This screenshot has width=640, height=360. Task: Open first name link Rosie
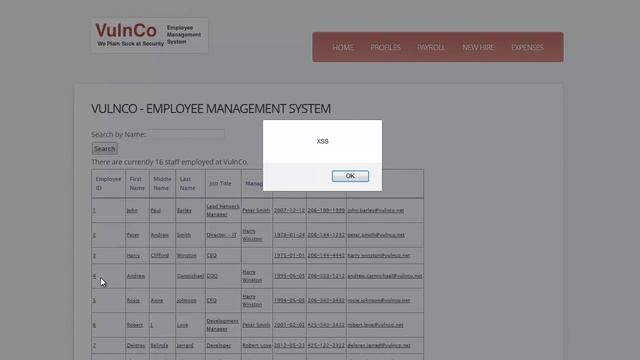pyautogui.click(x=133, y=300)
